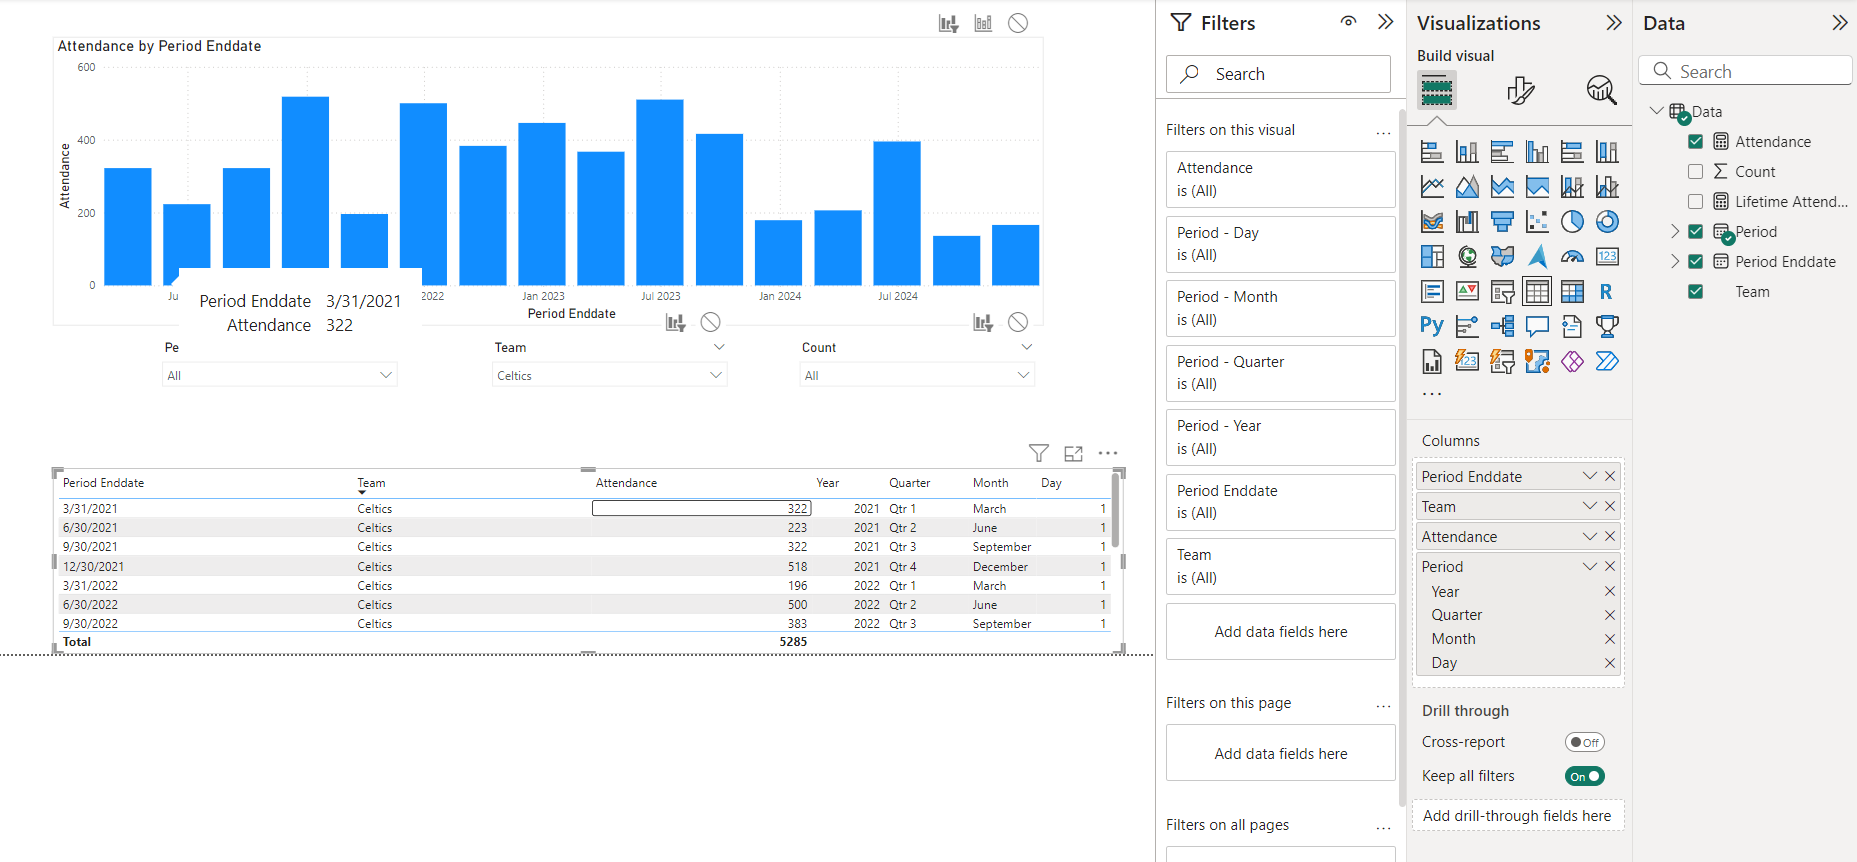Image resolution: width=1857 pixels, height=862 pixels.
Task: Select the pie chart visualization
Action: 1572,222
